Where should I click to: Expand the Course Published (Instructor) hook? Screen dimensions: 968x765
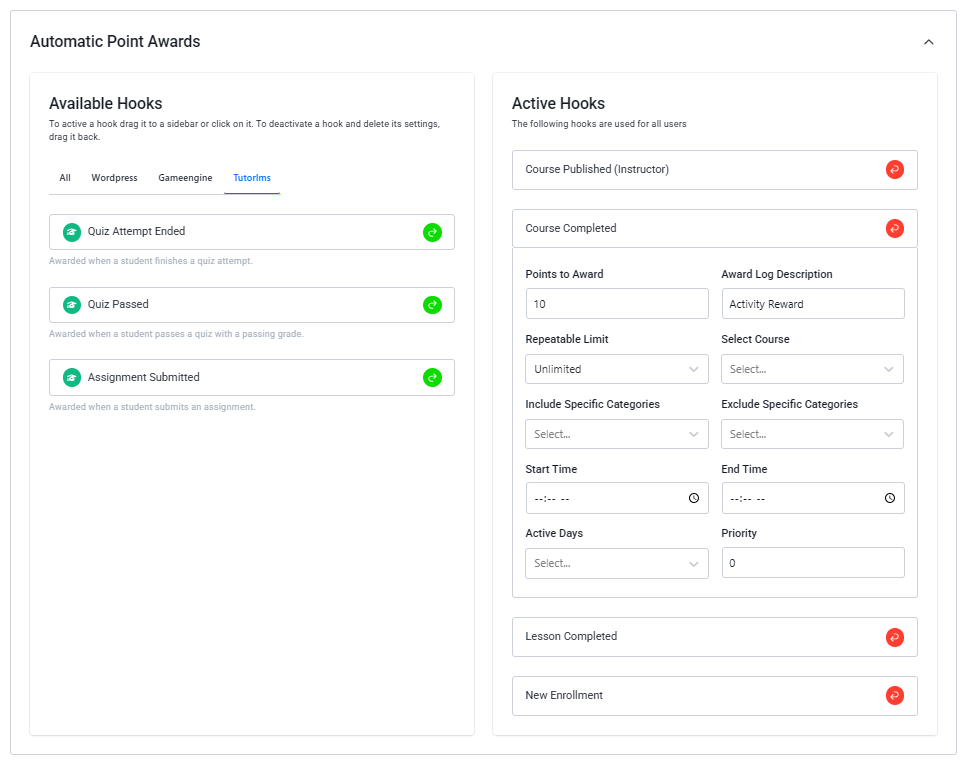point(715,170)
